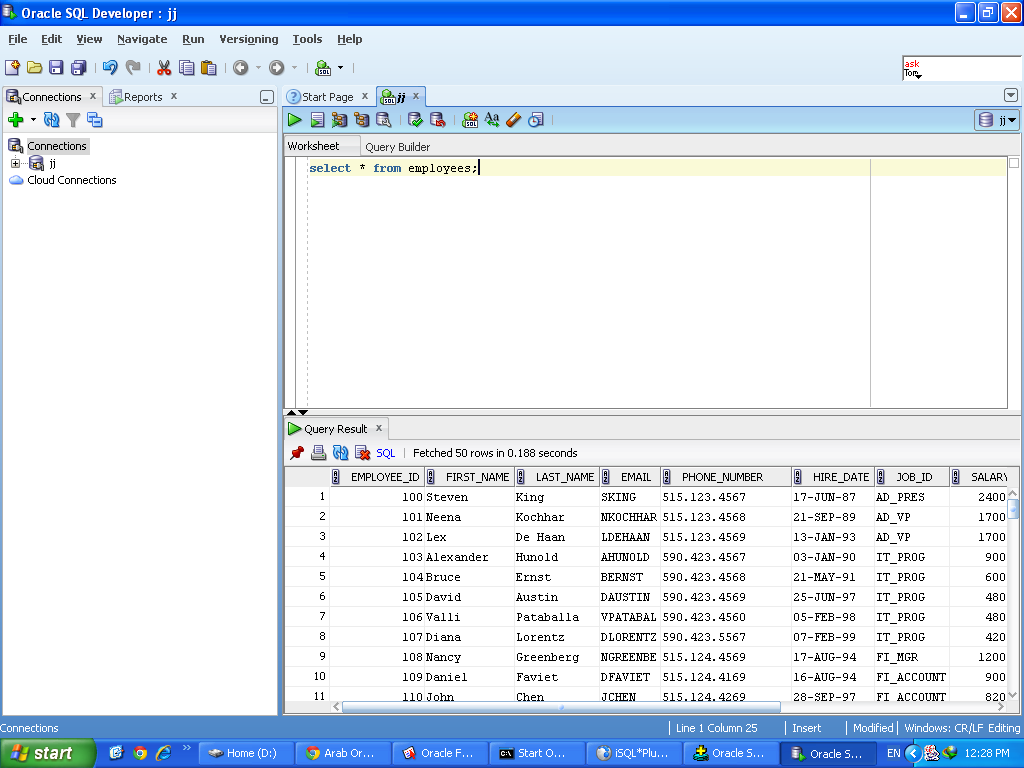Open the jj connection dropdown on the right
Image resolution: width=1024 pixels, height=768 pixels.
click(997, 120)
